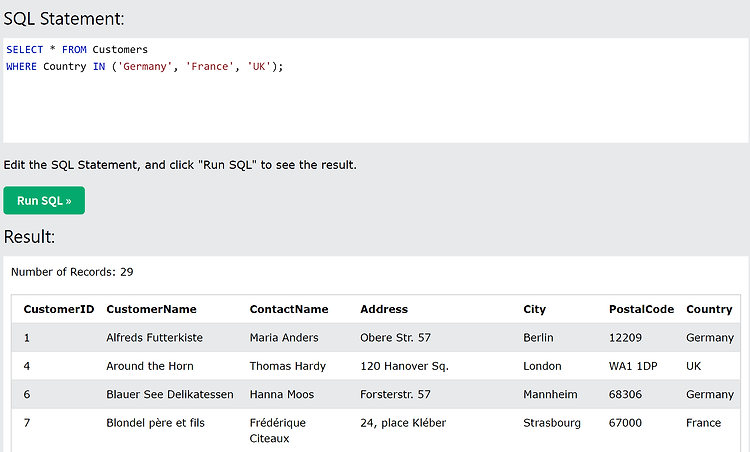Click the Number of Records text

click(72, 272)
